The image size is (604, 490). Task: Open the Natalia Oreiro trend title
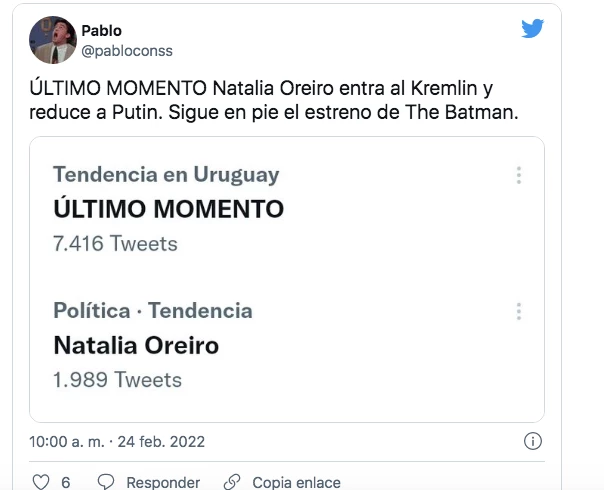[x=136, y=345]
